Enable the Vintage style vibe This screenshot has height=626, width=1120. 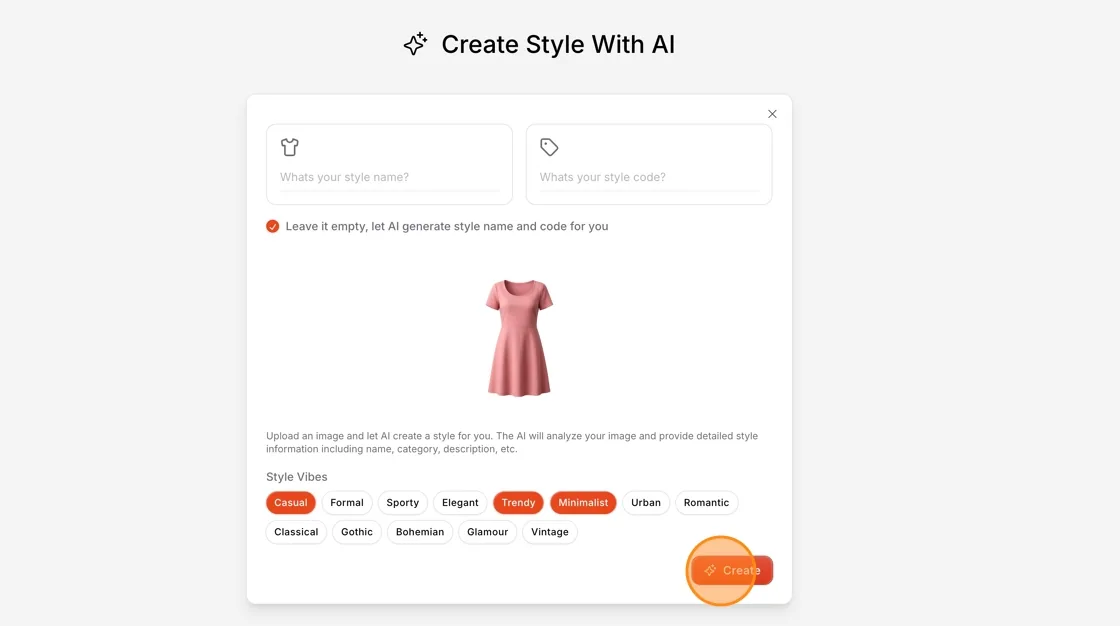[x=550, y=532]
